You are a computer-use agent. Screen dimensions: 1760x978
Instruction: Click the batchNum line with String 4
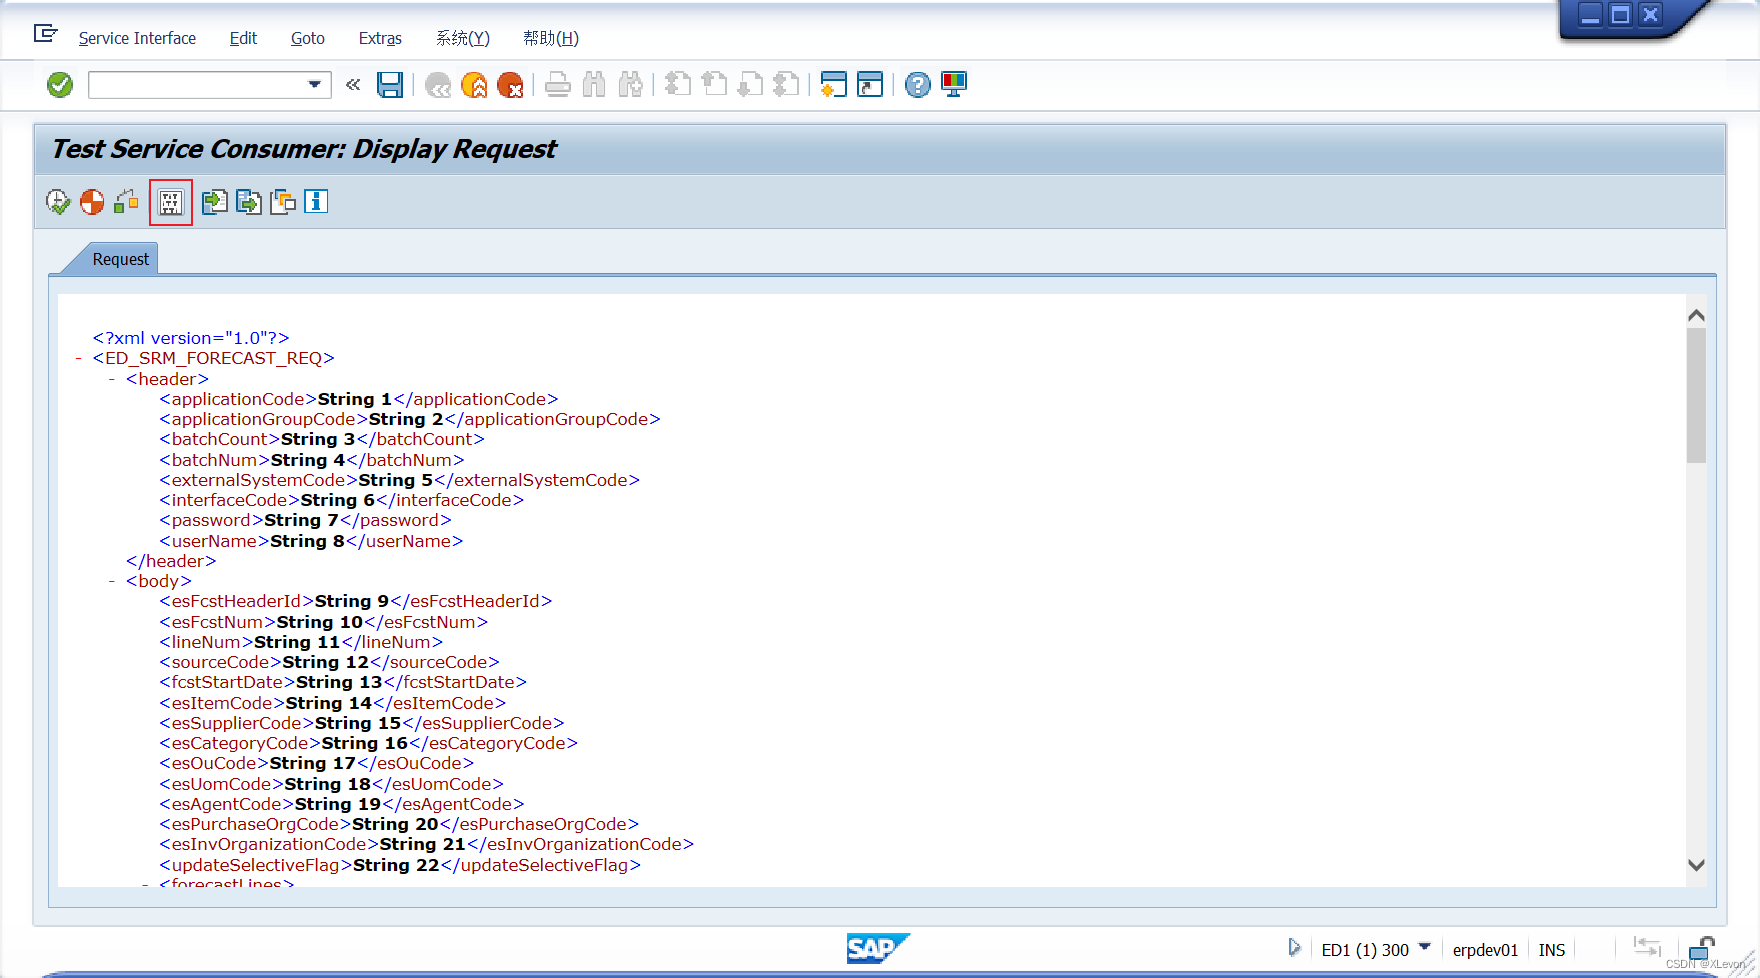click(x=312, y=460)
